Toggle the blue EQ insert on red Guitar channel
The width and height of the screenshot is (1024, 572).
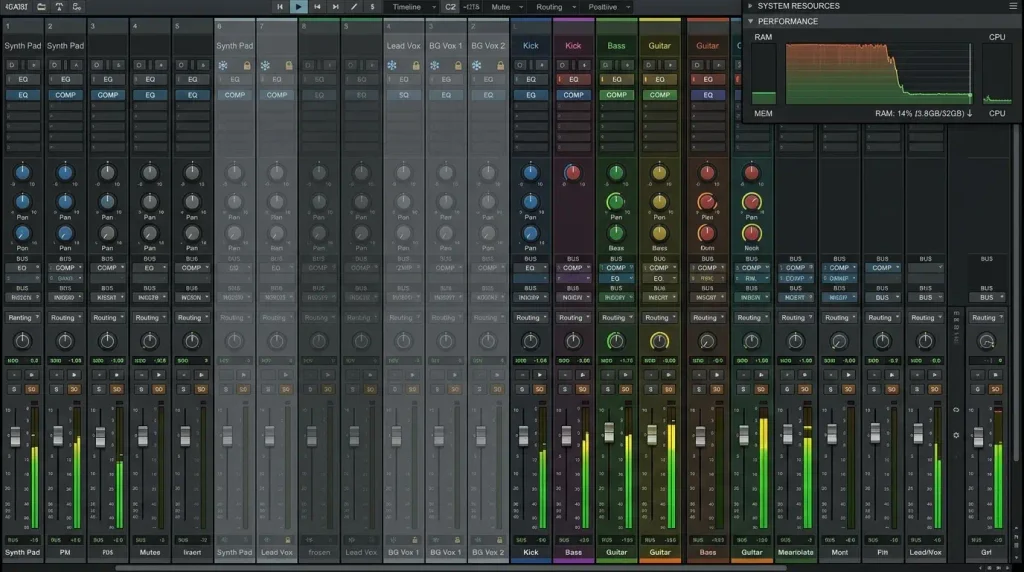(x=708, y=95)
